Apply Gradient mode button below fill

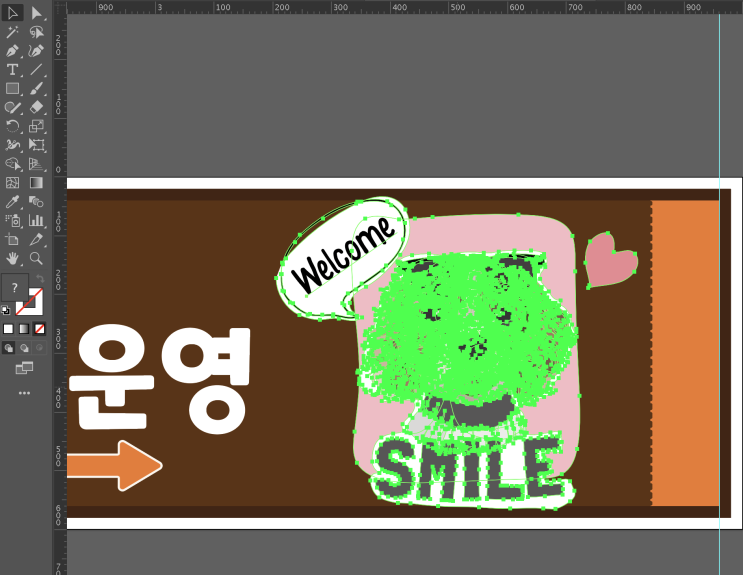[x=24, y=329]
